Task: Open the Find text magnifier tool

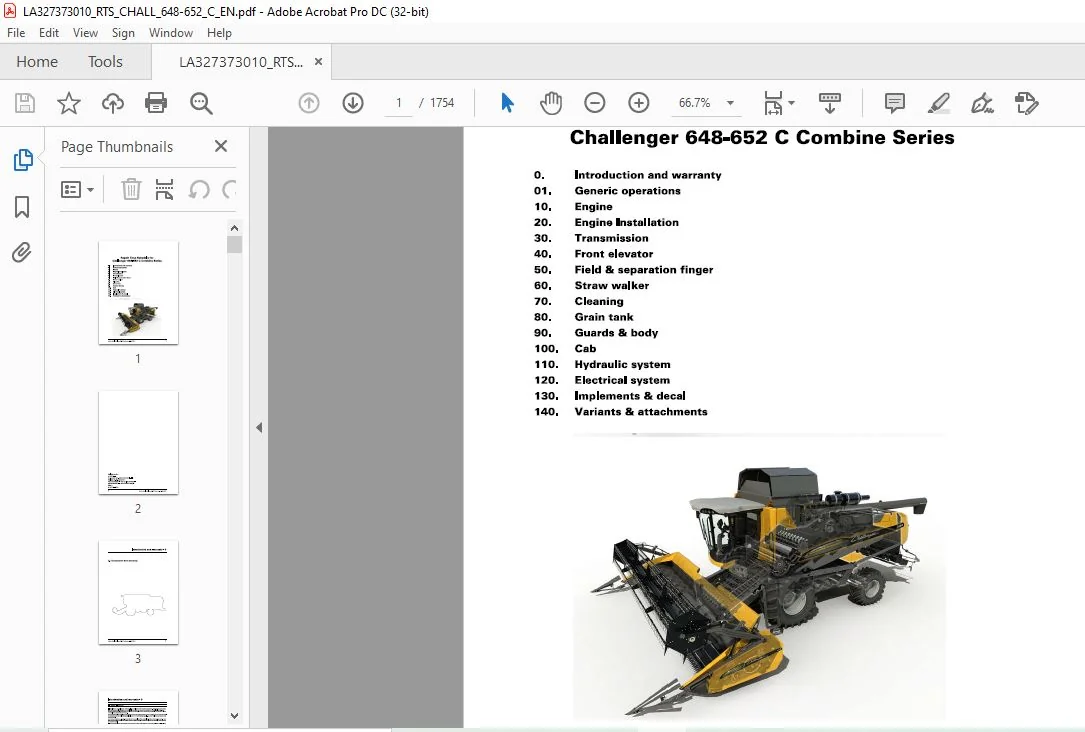Action: coord(201,103)
